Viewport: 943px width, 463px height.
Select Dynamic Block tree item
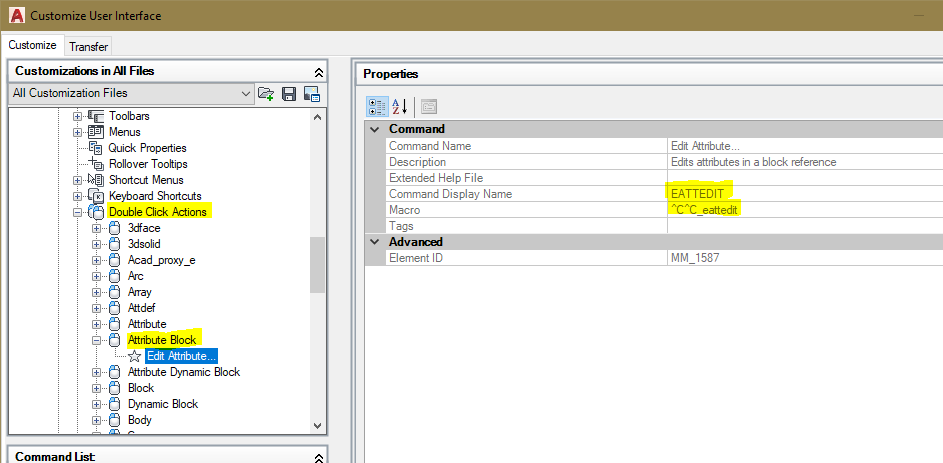[x=163, y=404]
